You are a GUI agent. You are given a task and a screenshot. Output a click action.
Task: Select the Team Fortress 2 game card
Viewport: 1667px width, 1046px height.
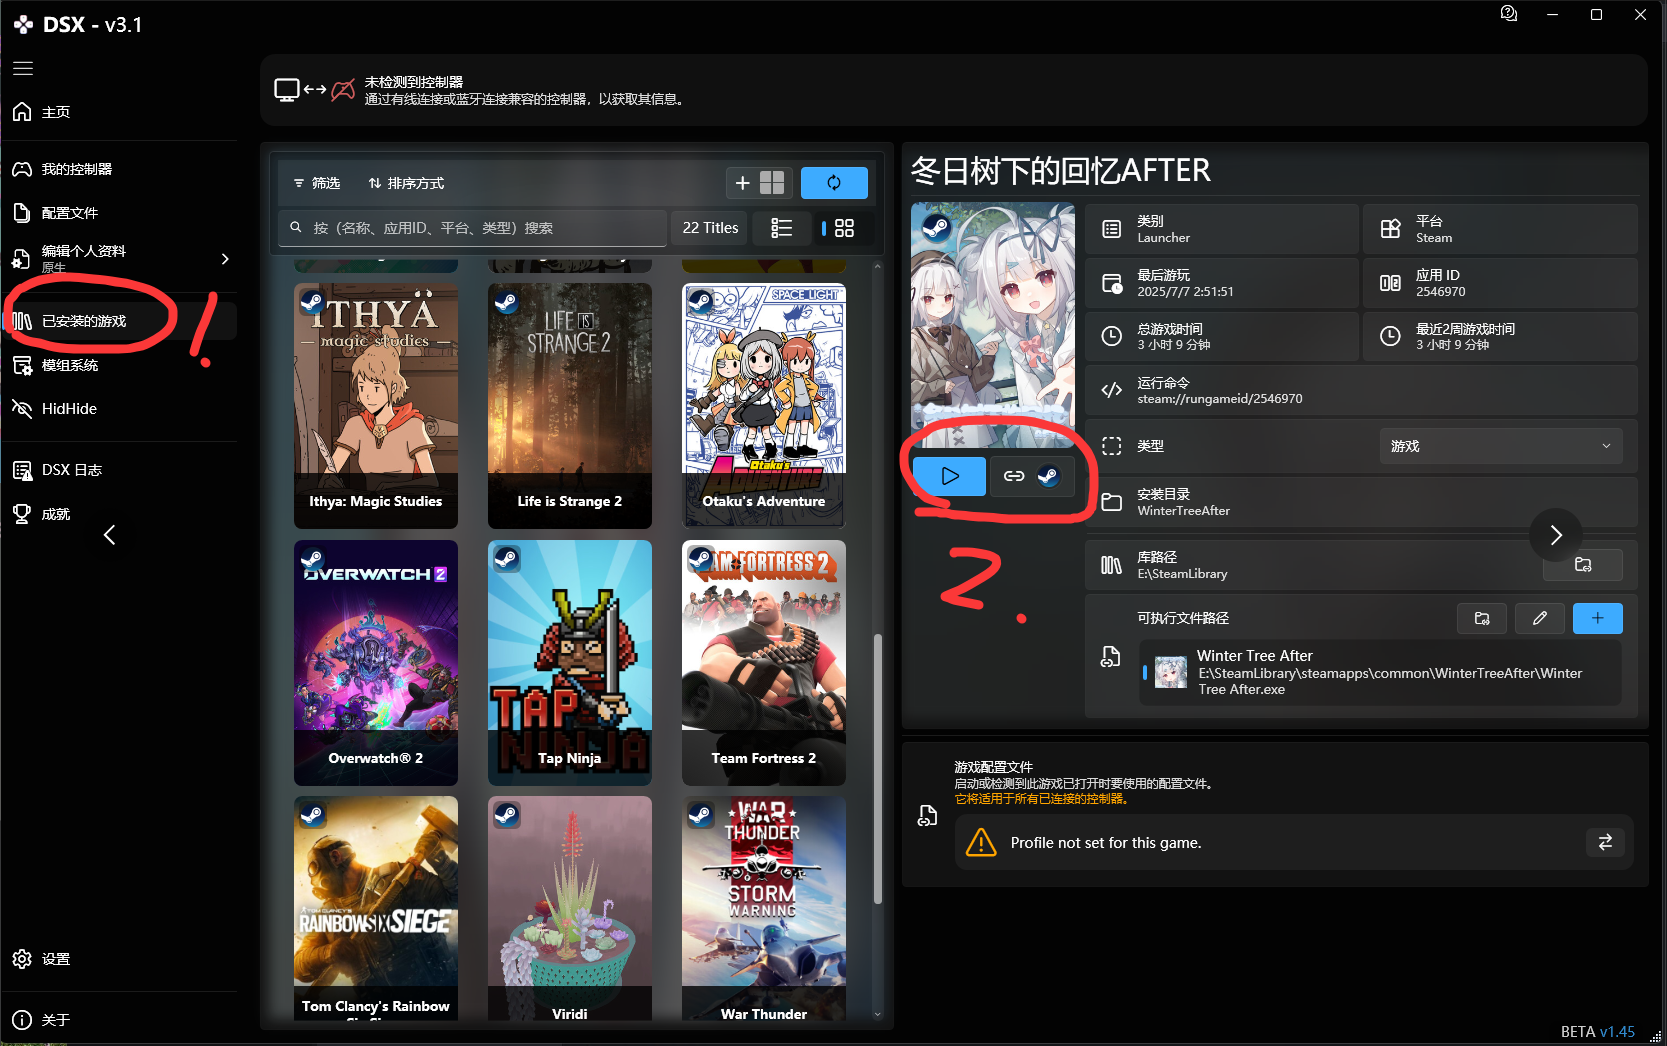tap(764, 663)
